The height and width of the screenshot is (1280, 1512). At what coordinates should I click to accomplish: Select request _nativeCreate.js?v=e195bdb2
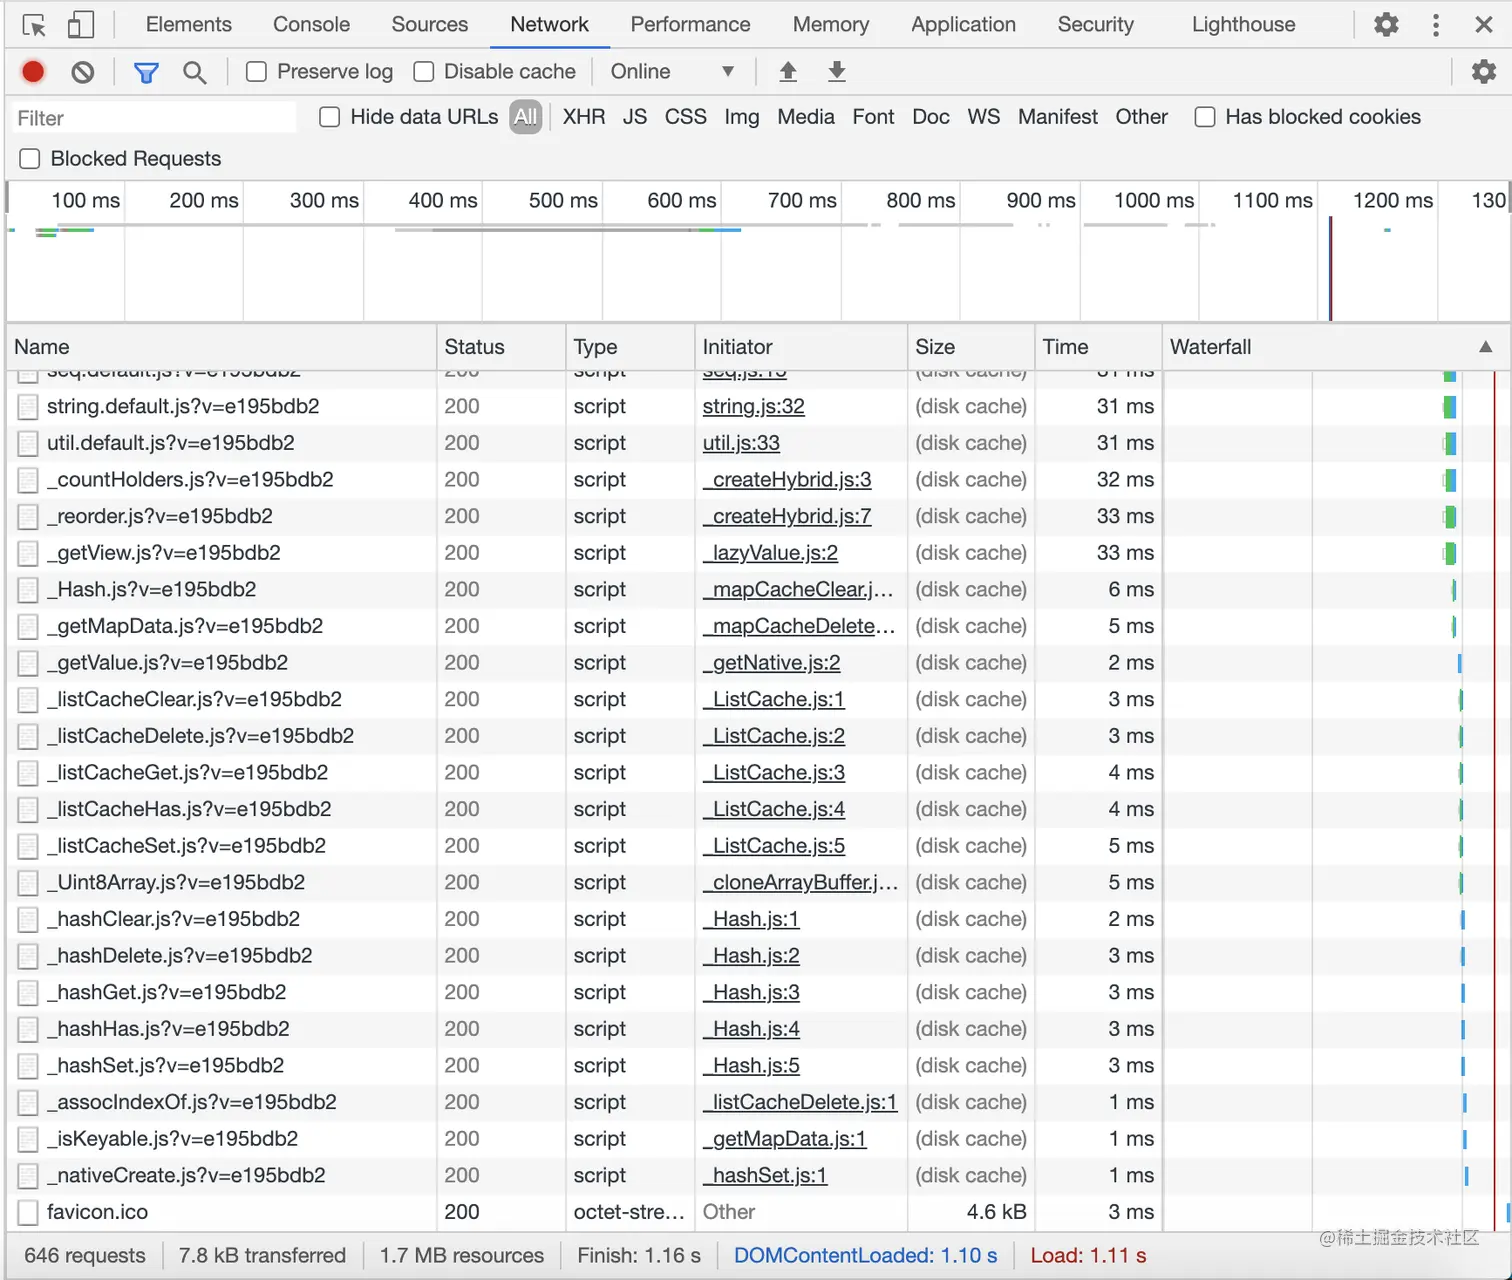tap(186, 1176)
